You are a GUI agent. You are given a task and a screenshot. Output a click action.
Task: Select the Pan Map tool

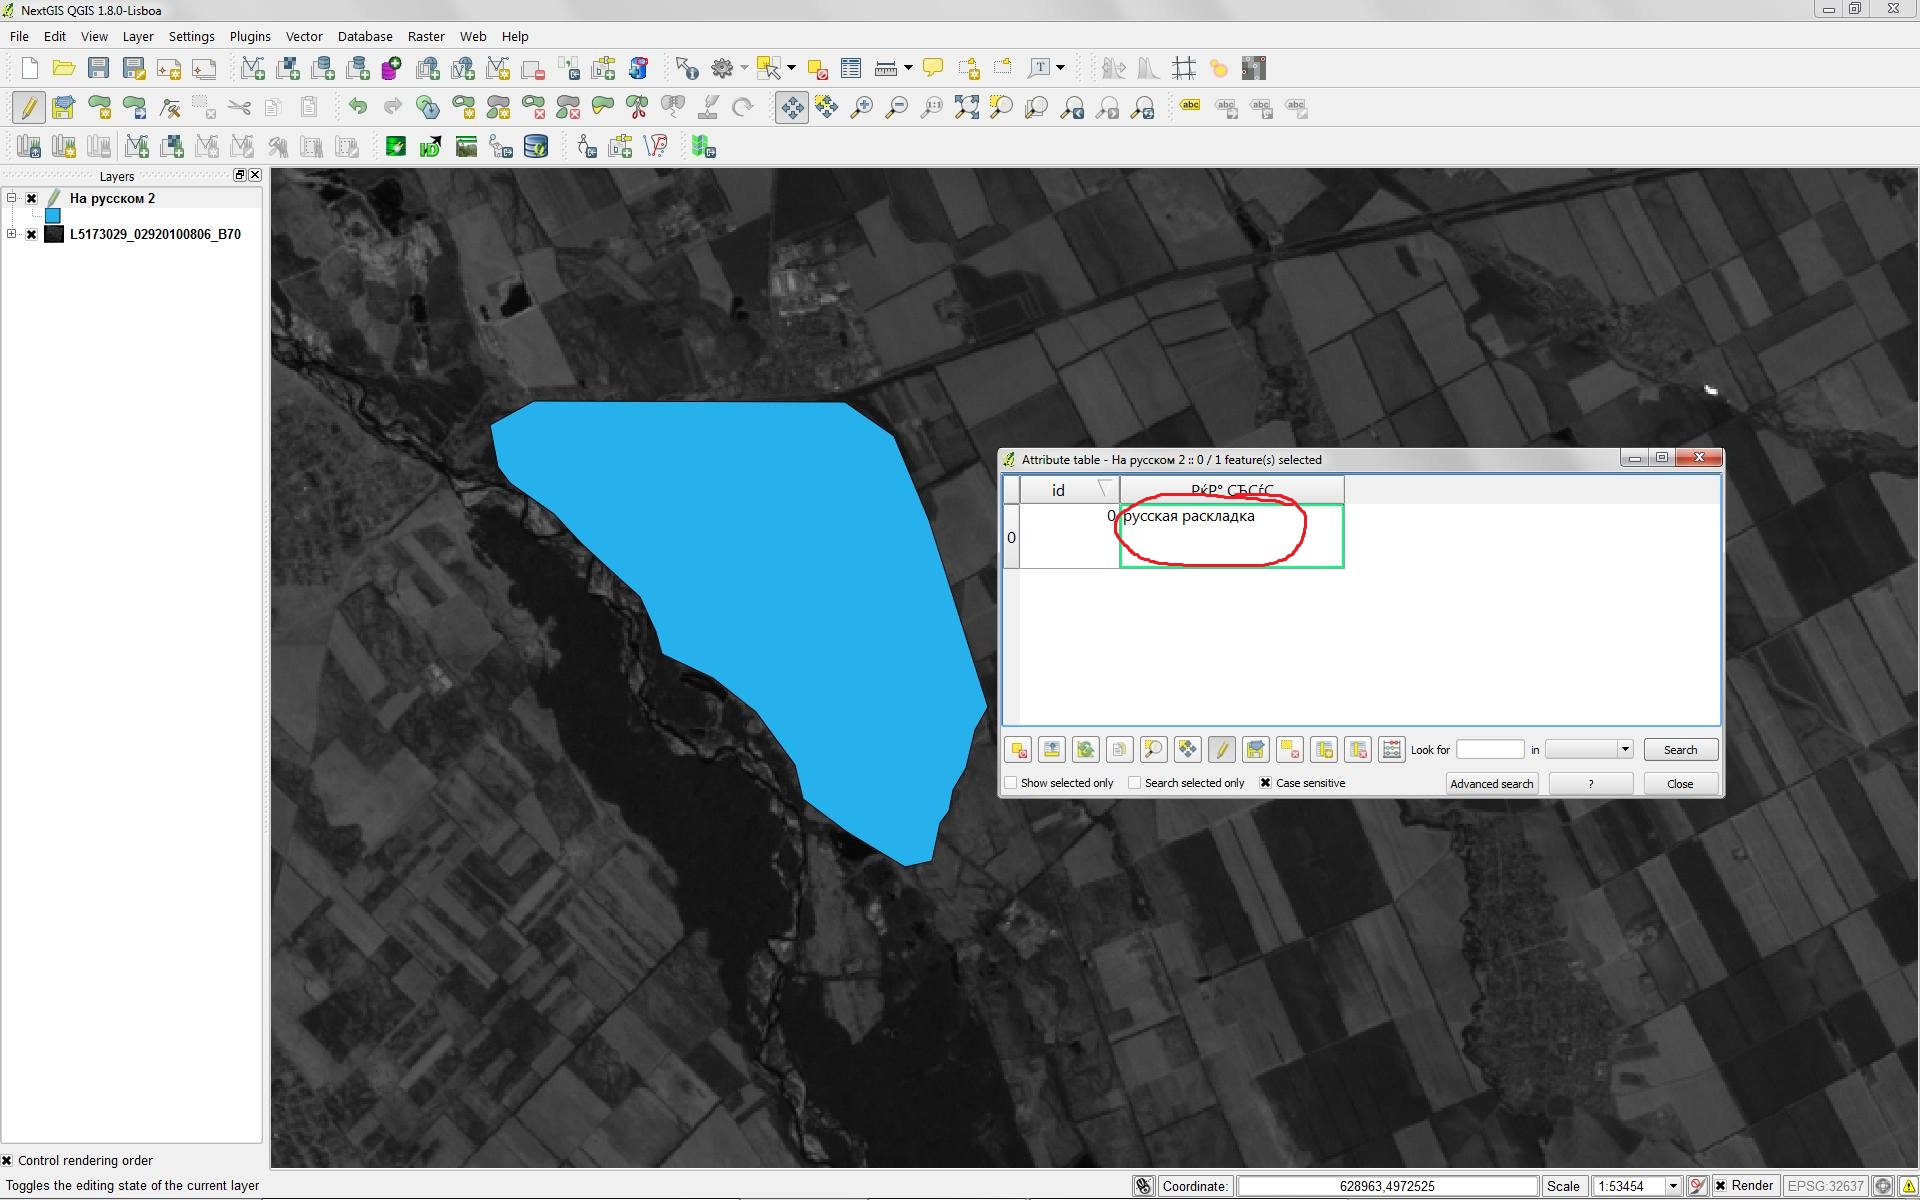[791, 107]
